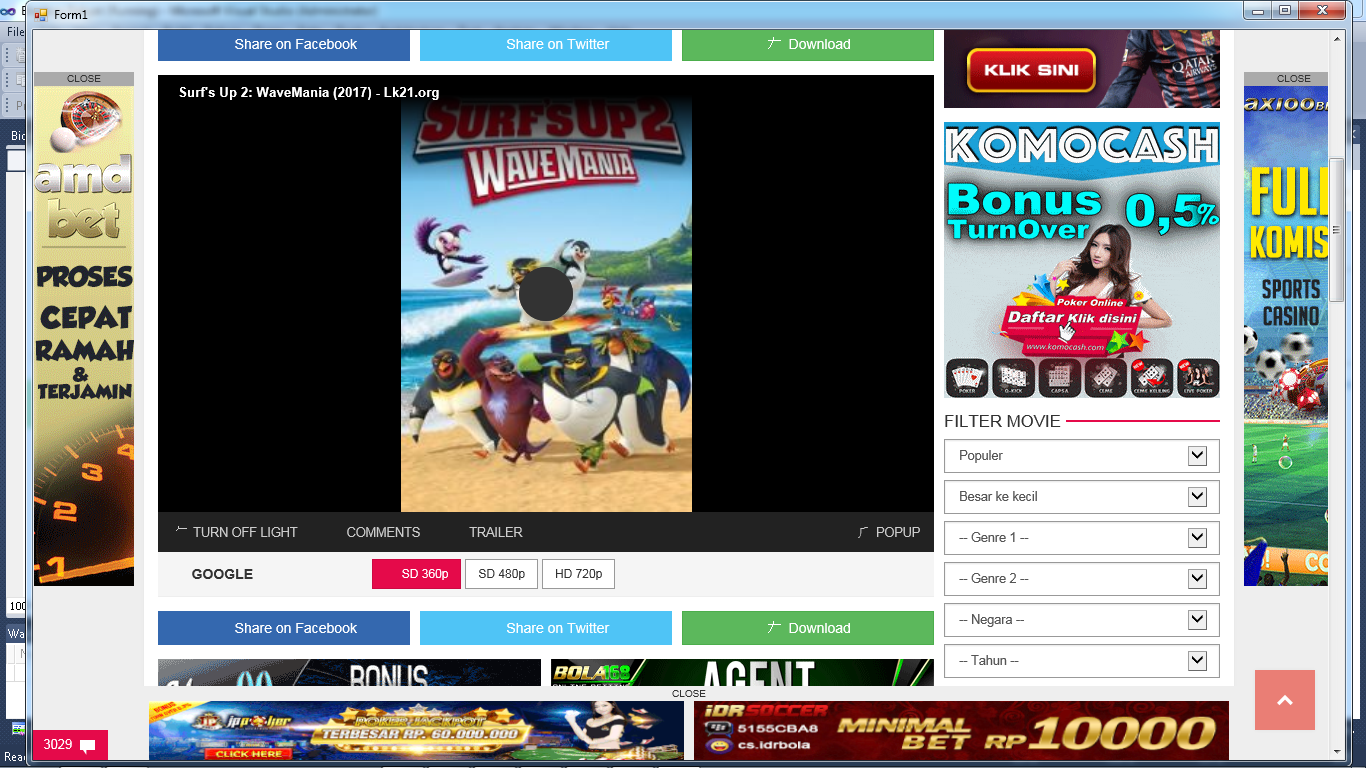This screenshot has height=768, width=1366.
Task: Play the Surf's Up 2 video
Action: click(x=545, y=294)
